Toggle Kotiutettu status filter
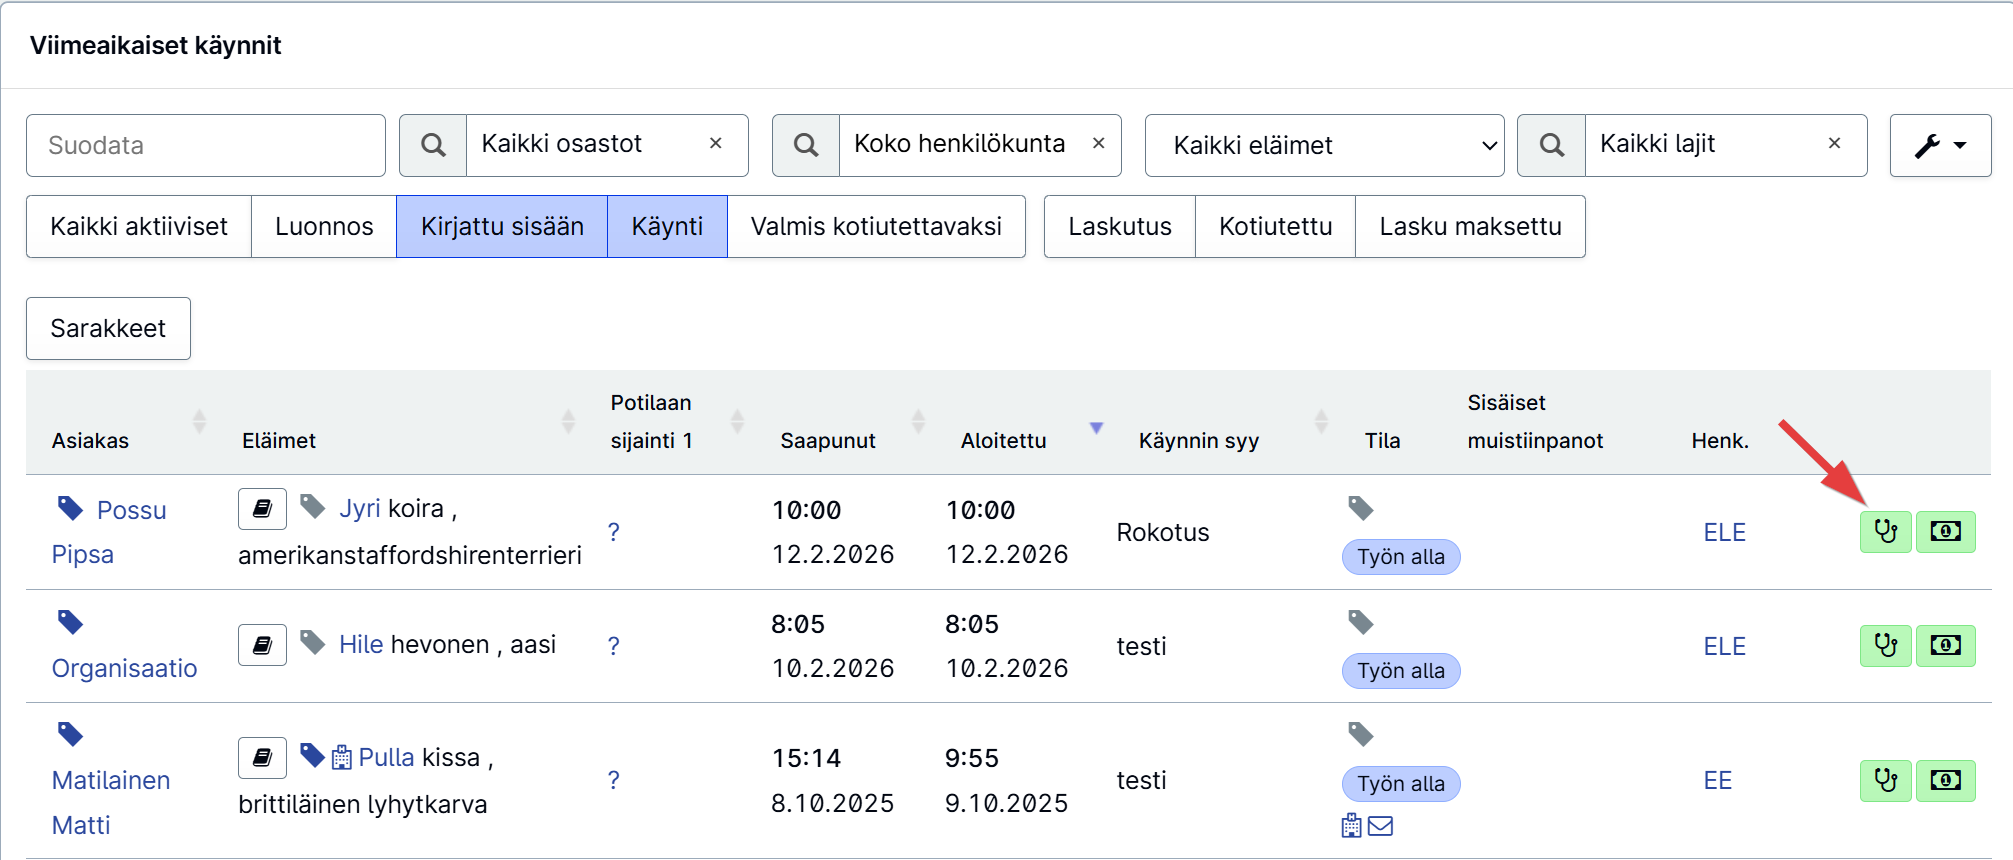This screenshot has width=2013, height=860. pyautogui.click(x=1275, y=226)
